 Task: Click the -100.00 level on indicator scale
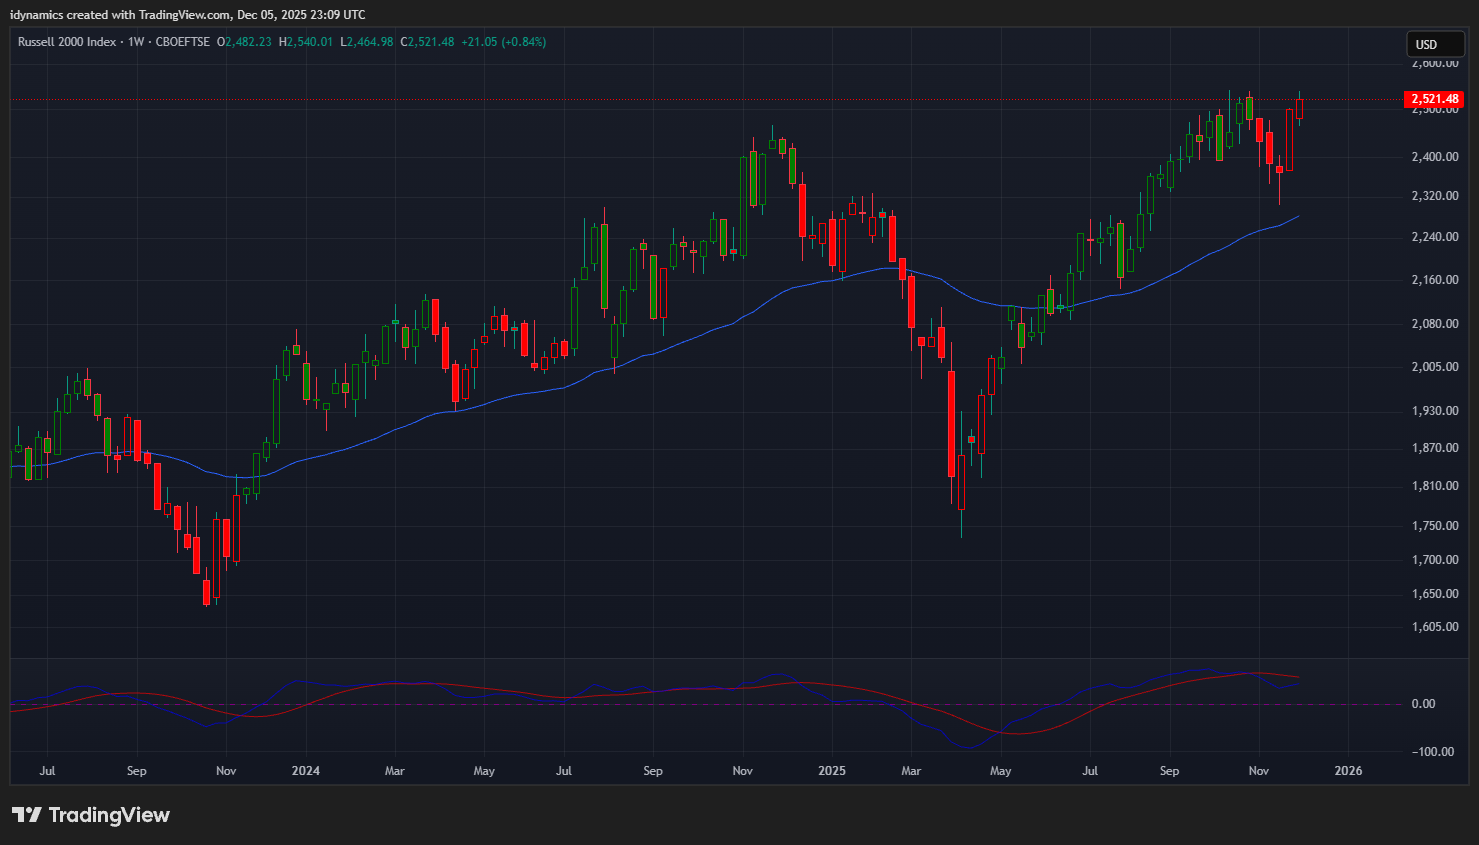(x=1432, y=752)
